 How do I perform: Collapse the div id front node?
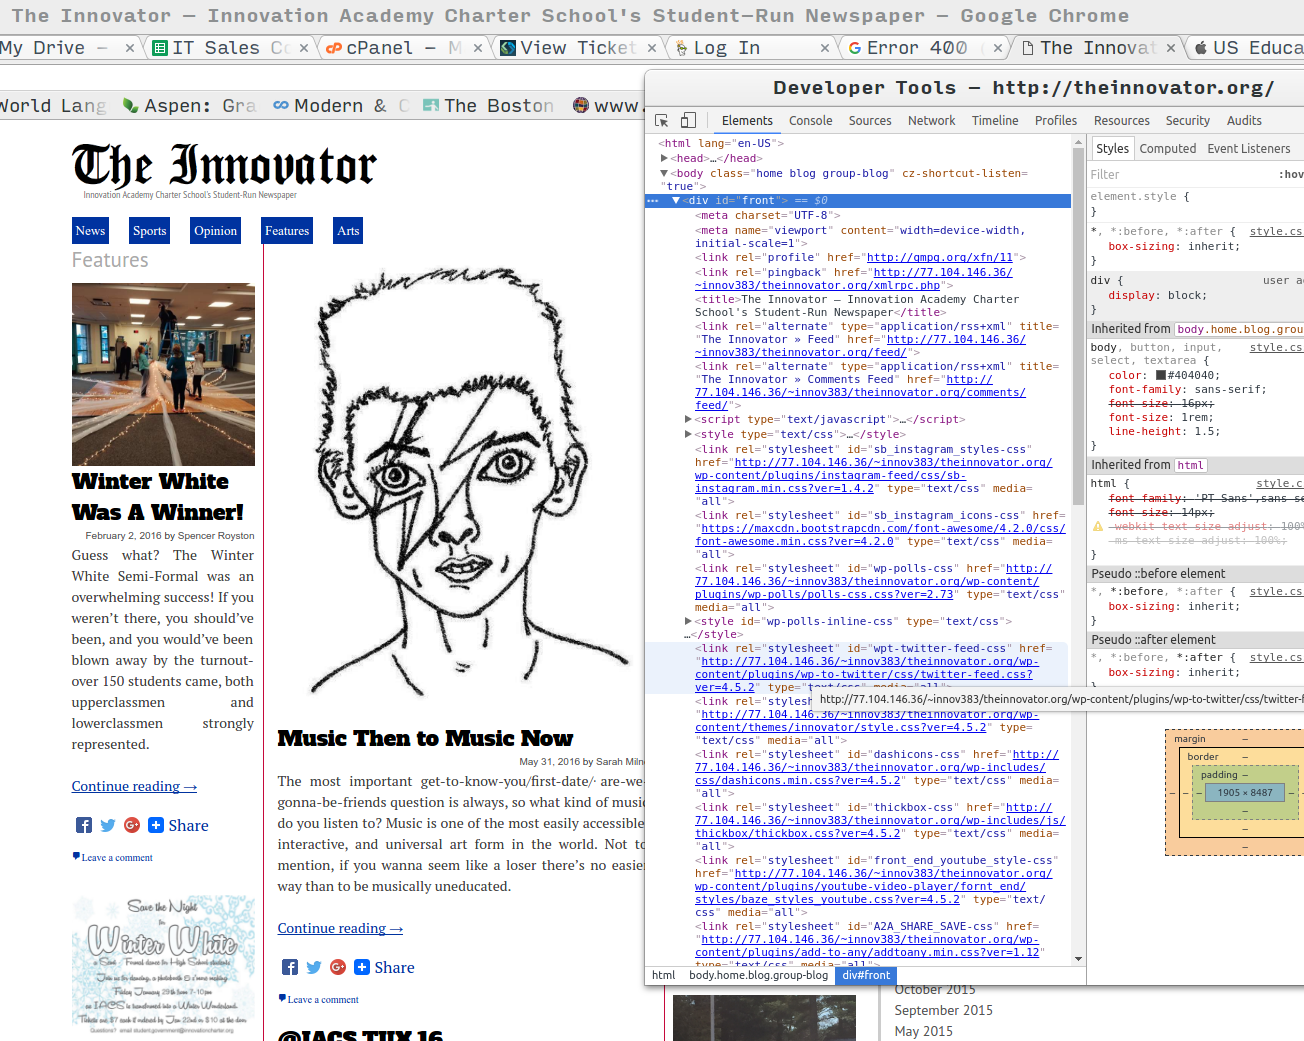click(x=676, y=201)
